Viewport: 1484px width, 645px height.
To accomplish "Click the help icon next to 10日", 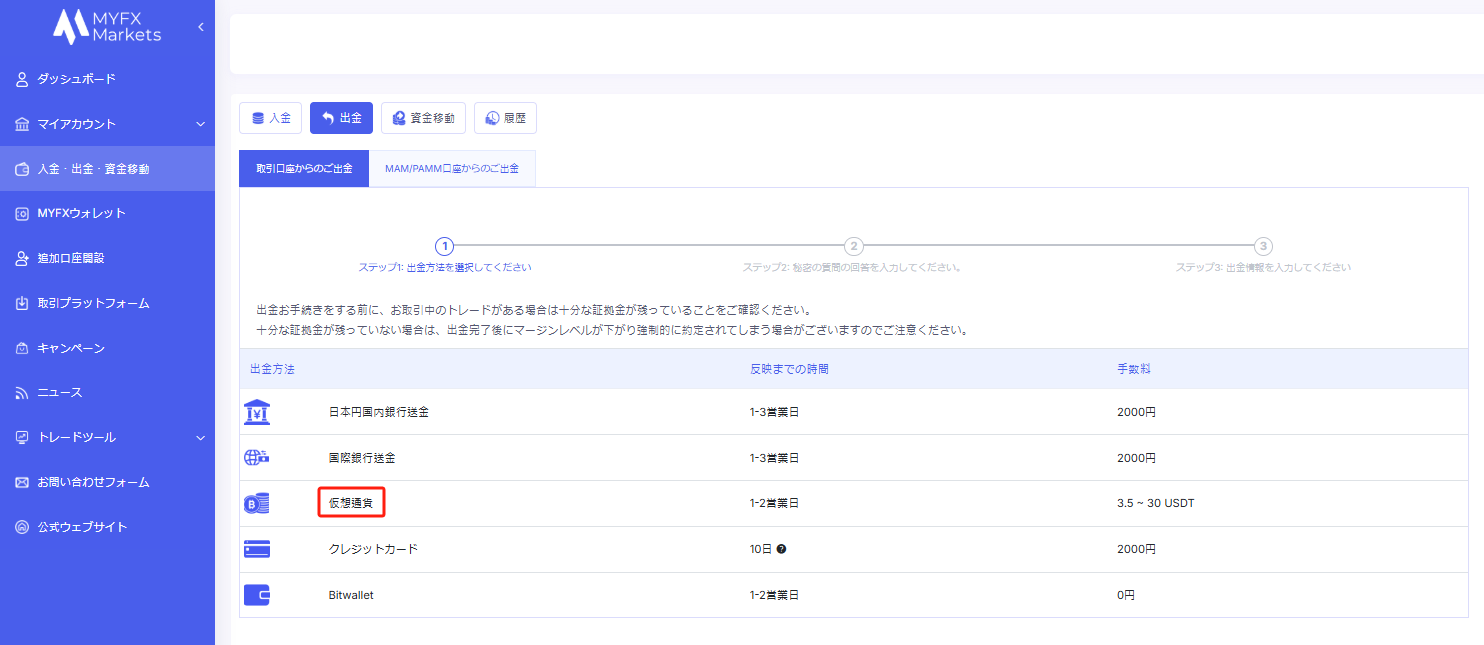I will (781, 549).
